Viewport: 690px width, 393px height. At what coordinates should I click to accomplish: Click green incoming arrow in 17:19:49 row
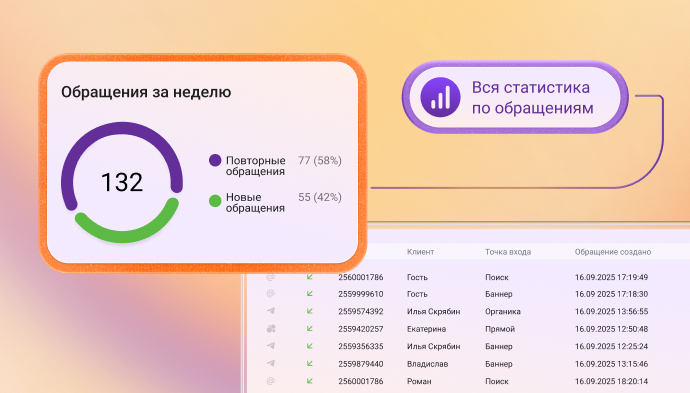[310, 277]
